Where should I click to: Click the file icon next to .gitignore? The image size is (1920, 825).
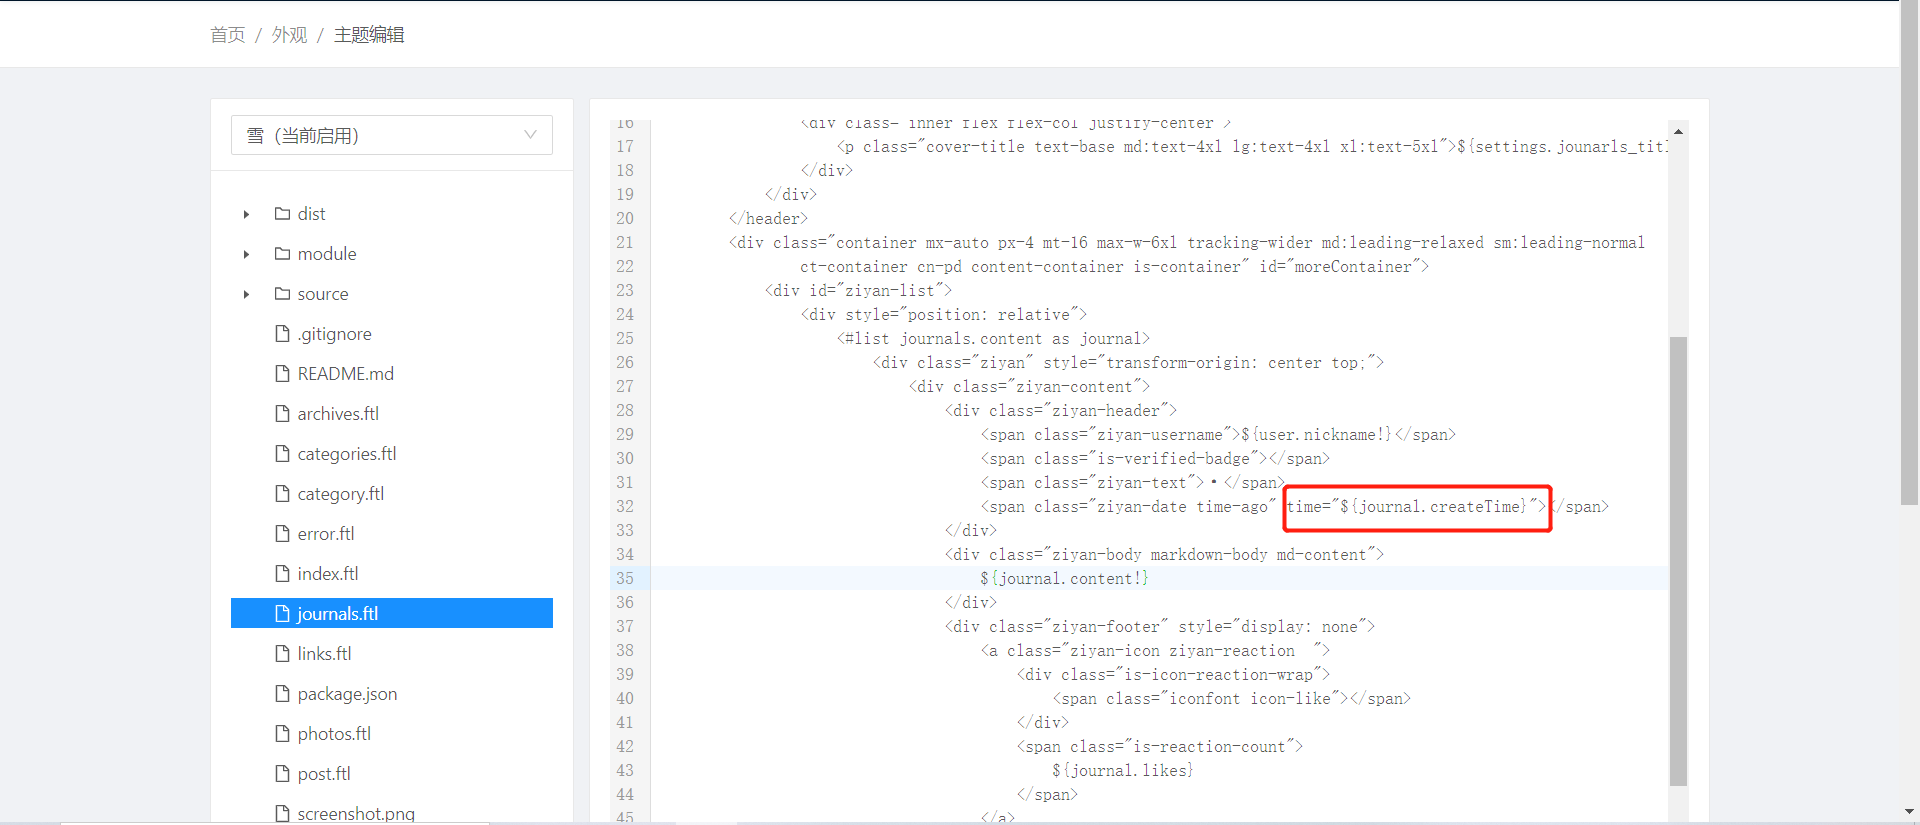(282, 333)
